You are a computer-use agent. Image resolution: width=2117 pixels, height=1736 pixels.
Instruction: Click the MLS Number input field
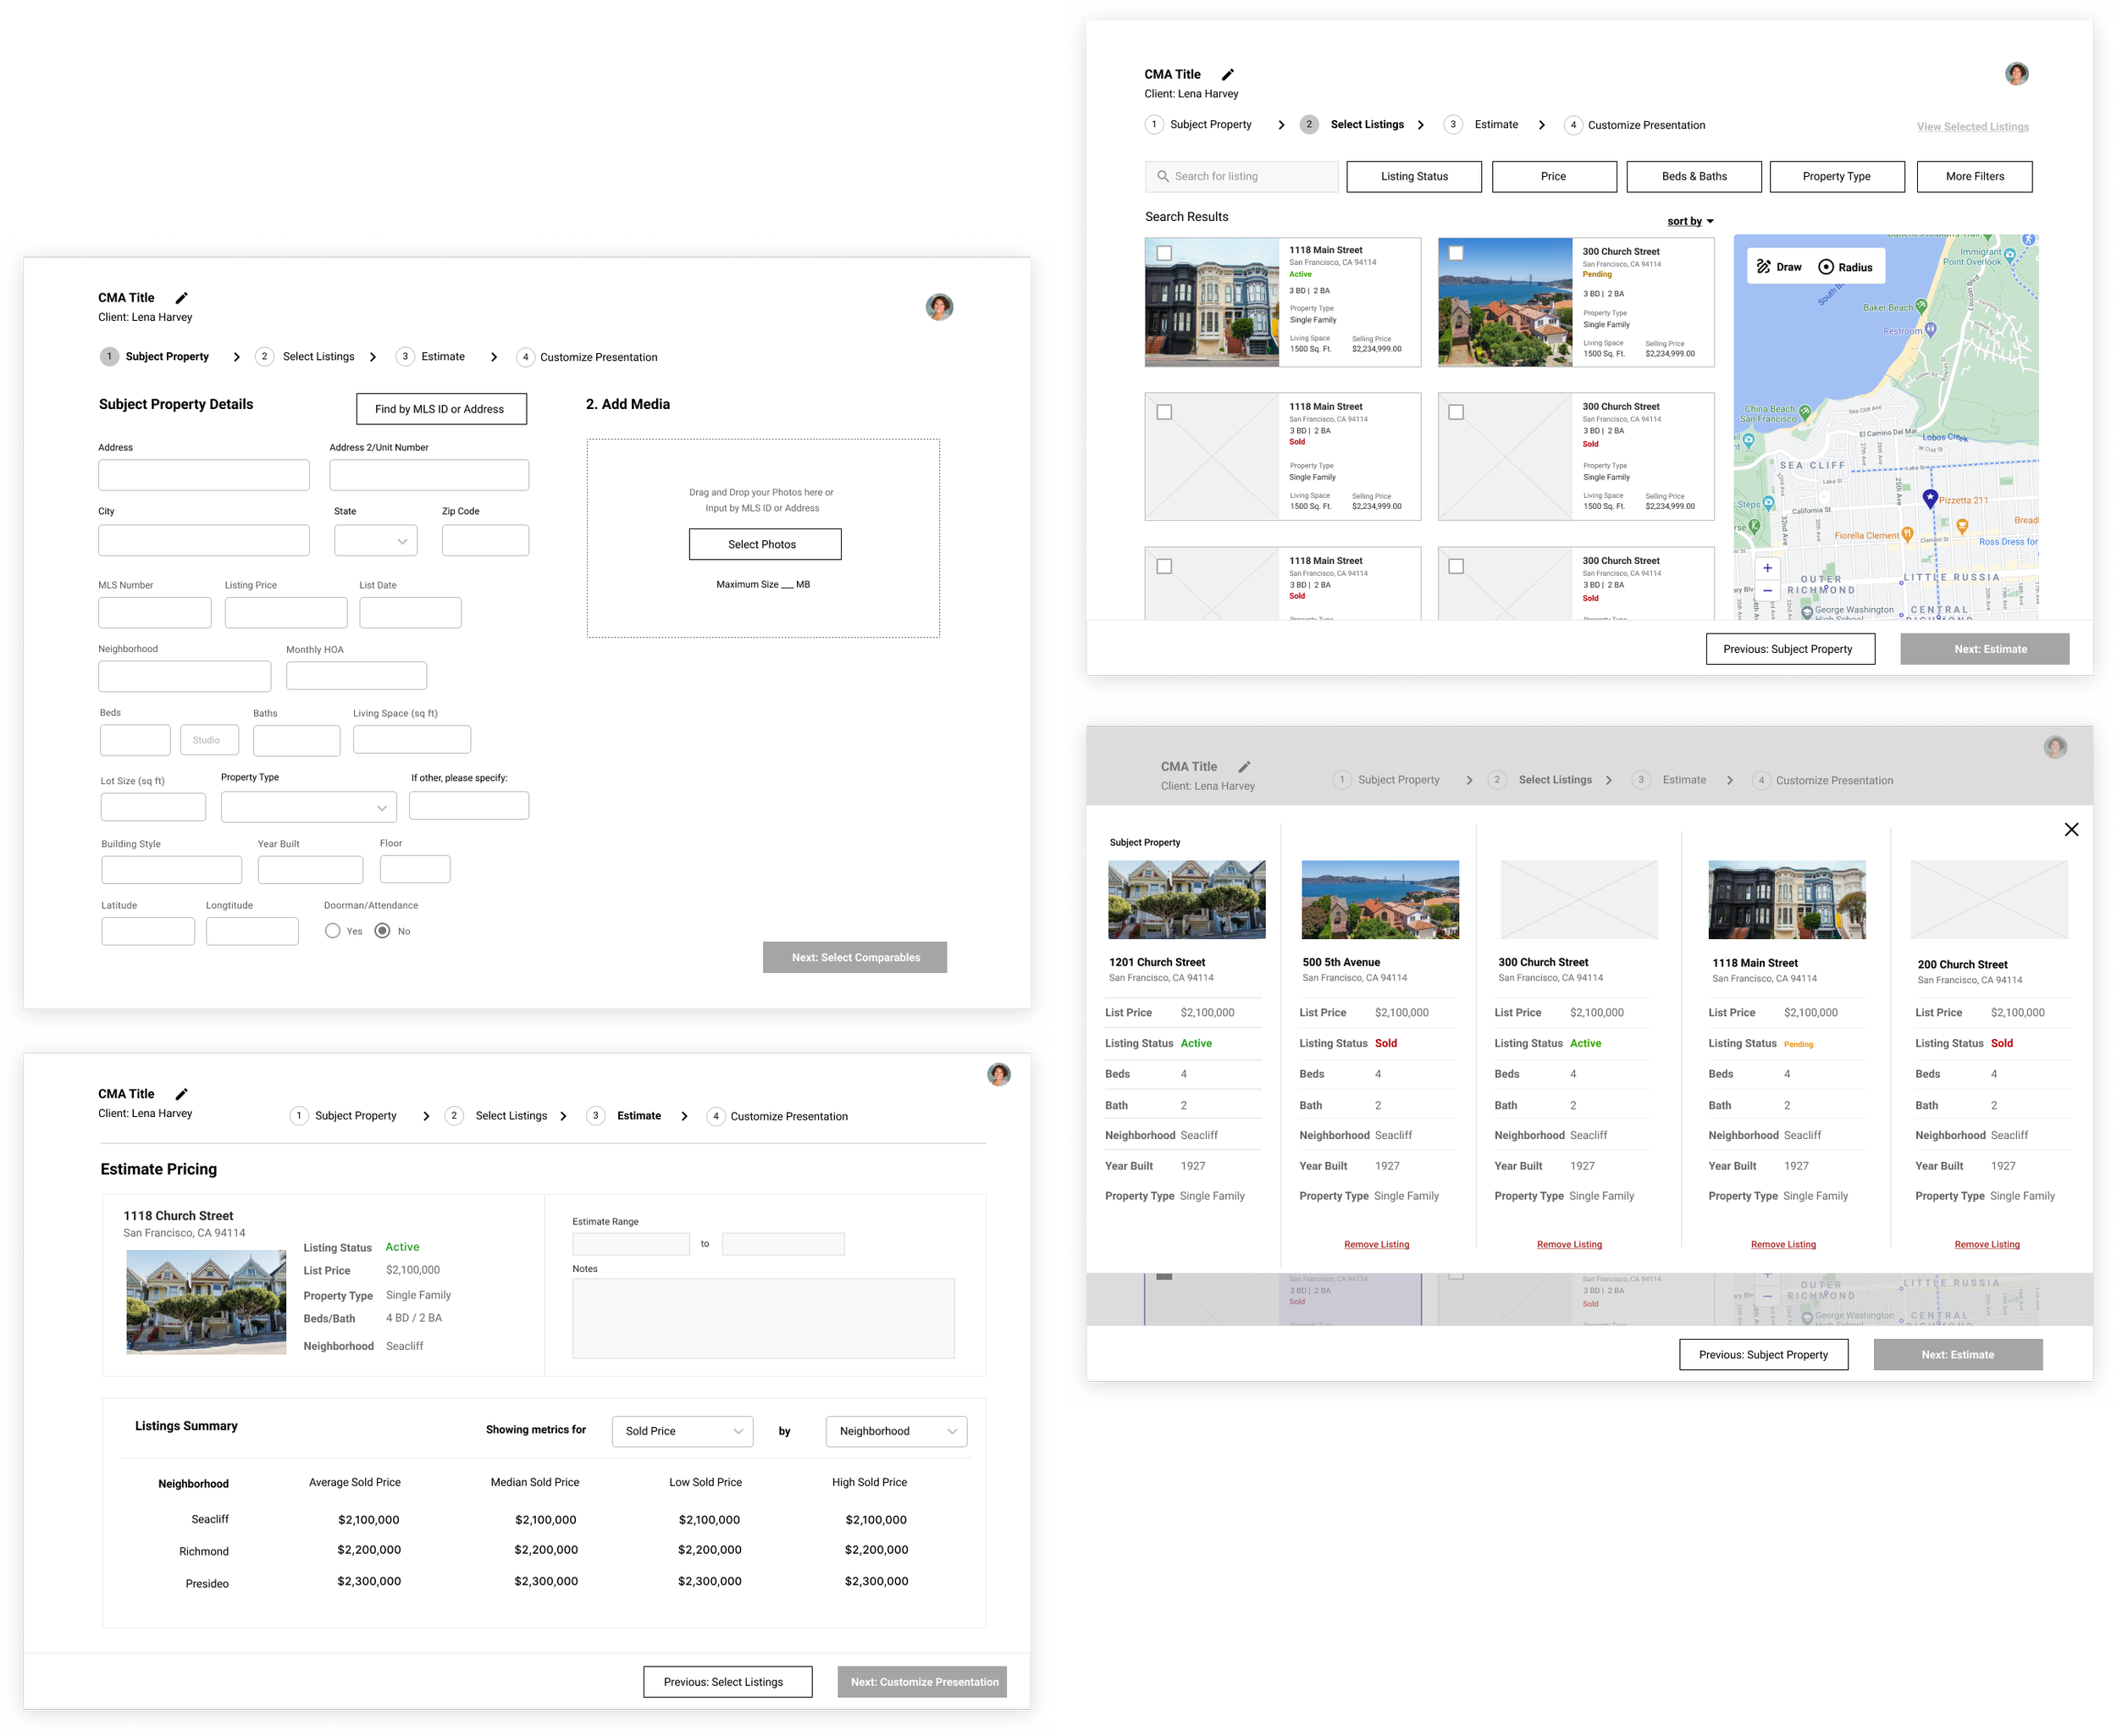coord(155,613)
